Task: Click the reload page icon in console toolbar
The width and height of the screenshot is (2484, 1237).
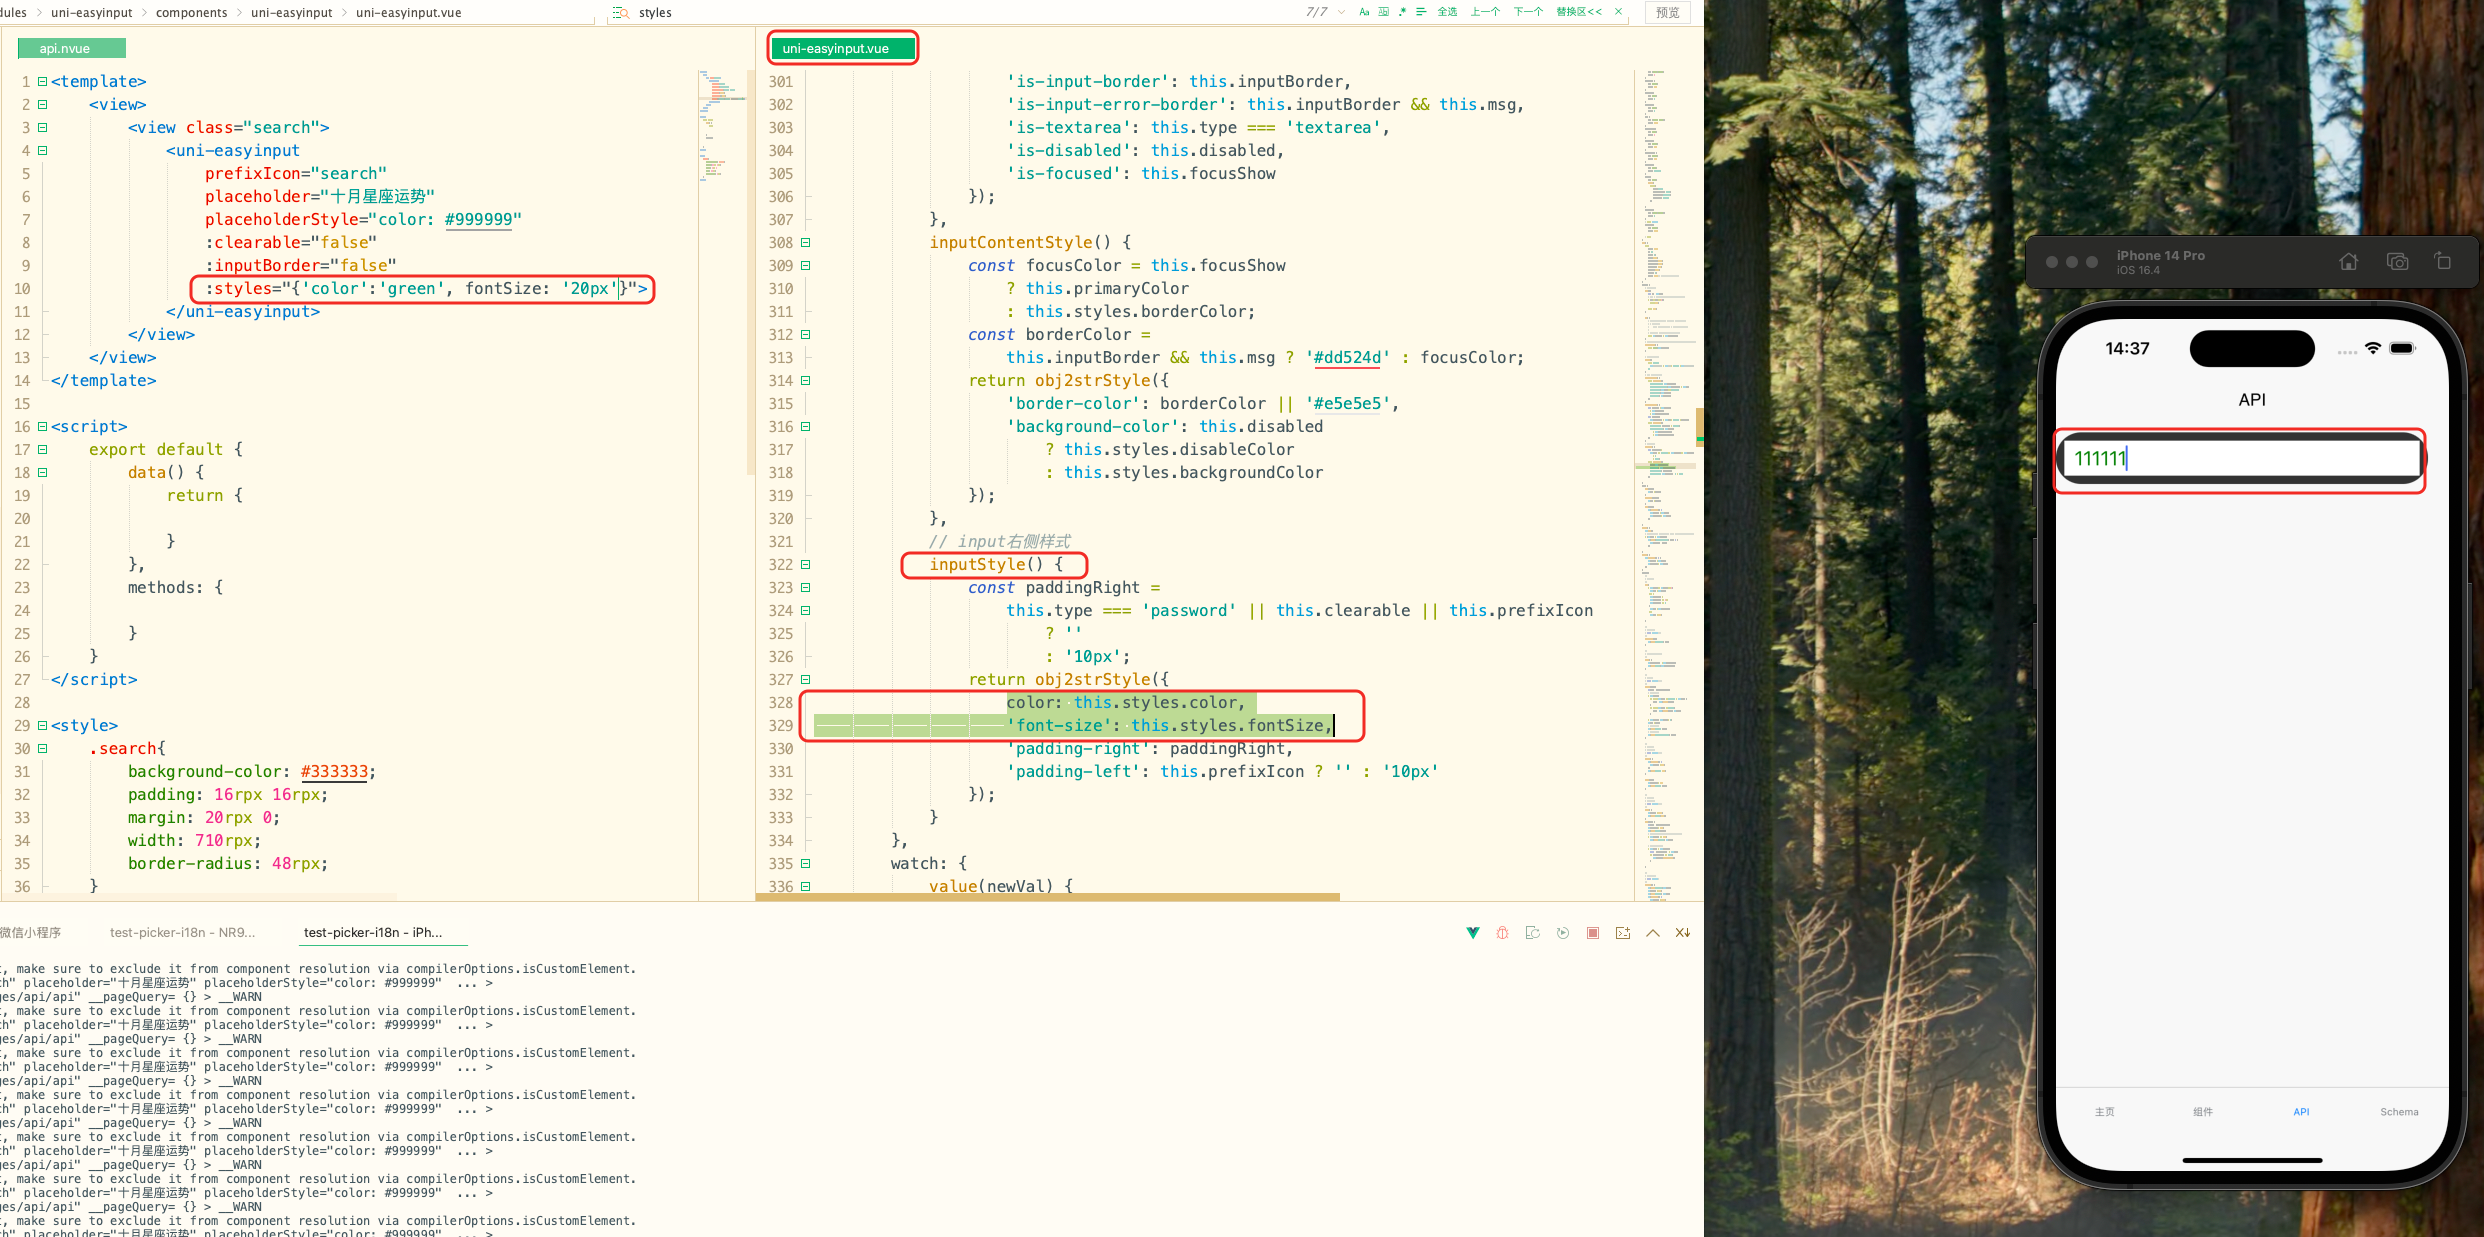Action: [x=1532, y=933]
